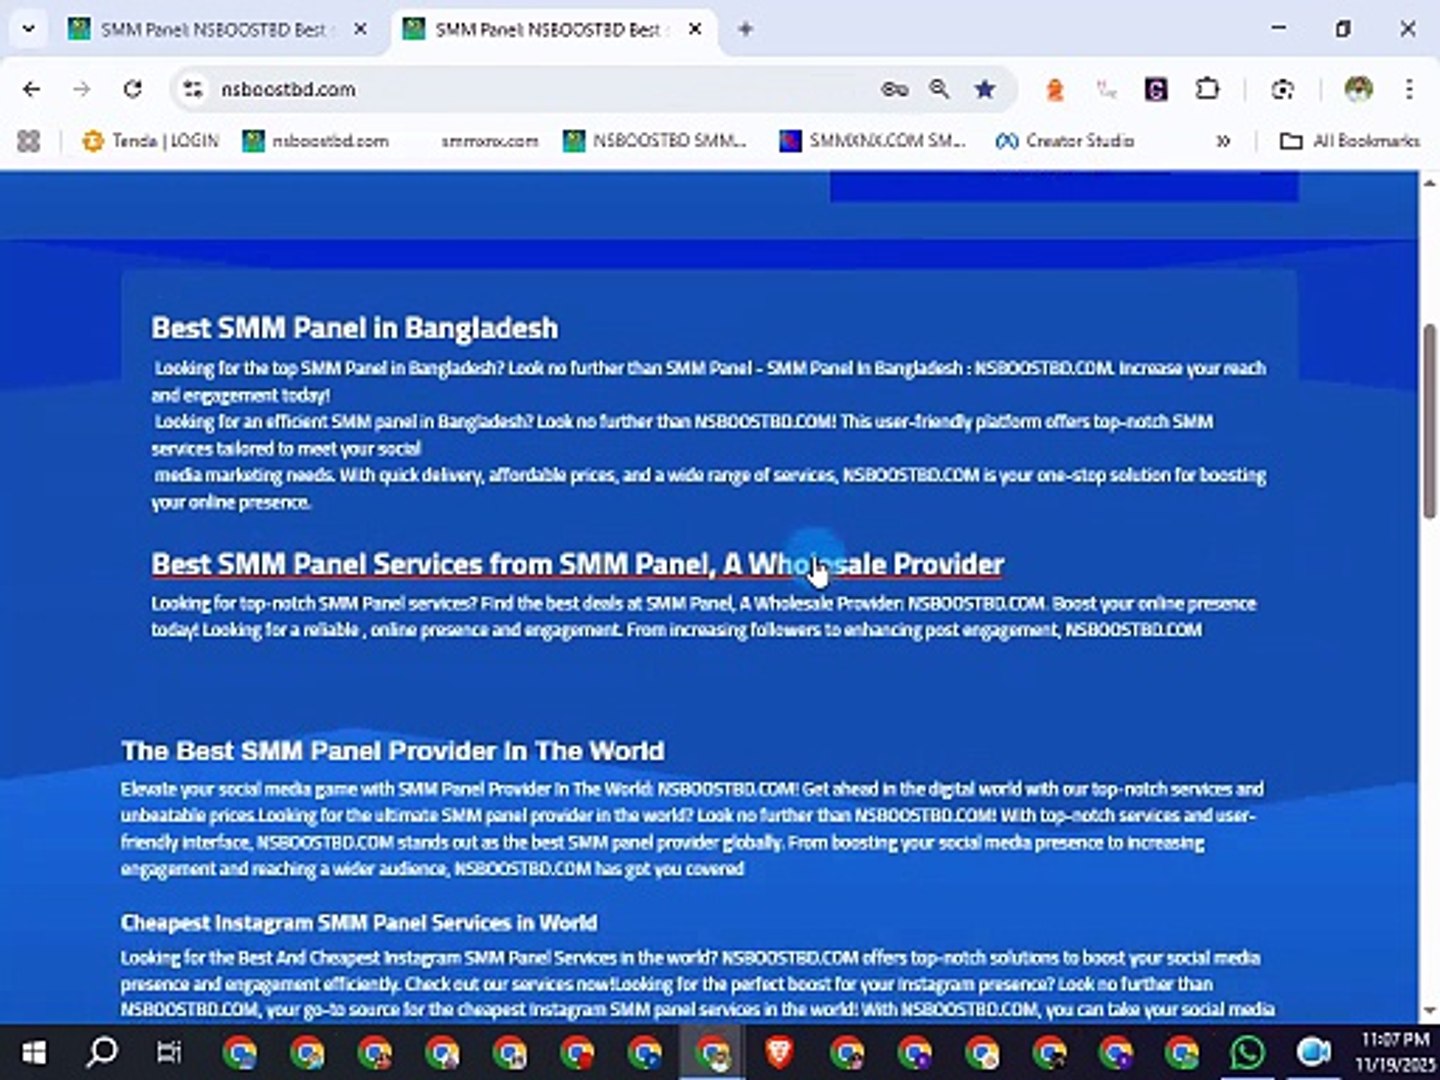Screen dimensions: 1440x1080
Task: Open WhatsApp from the taskbar
Action: (x=1247, y=1053)
